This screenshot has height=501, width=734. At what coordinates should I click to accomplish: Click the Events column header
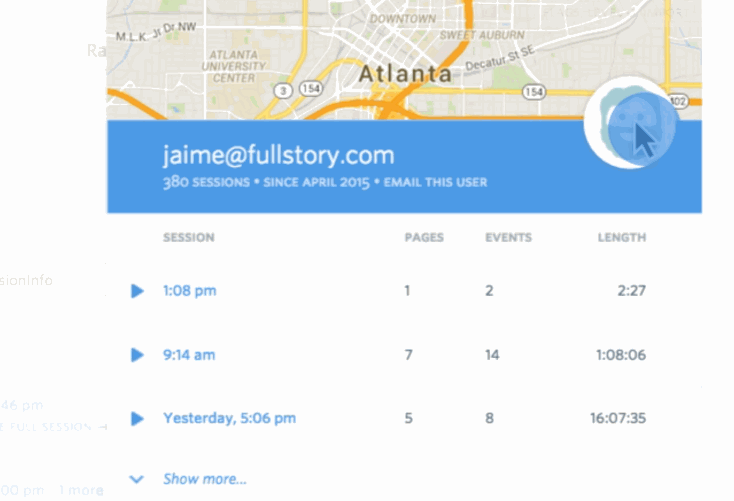508,237
